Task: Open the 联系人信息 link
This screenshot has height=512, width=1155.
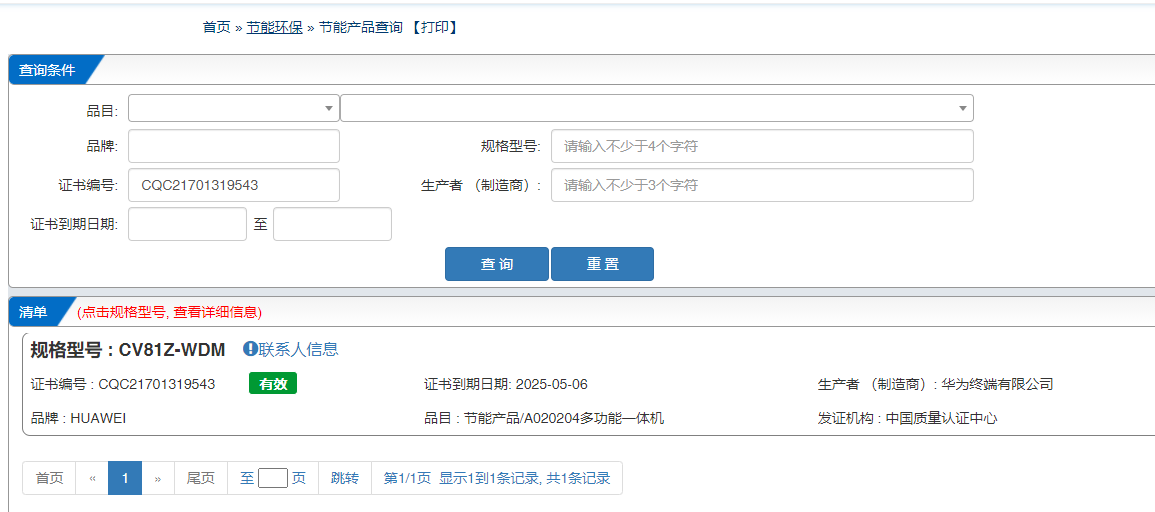Action: click(298, 349)
